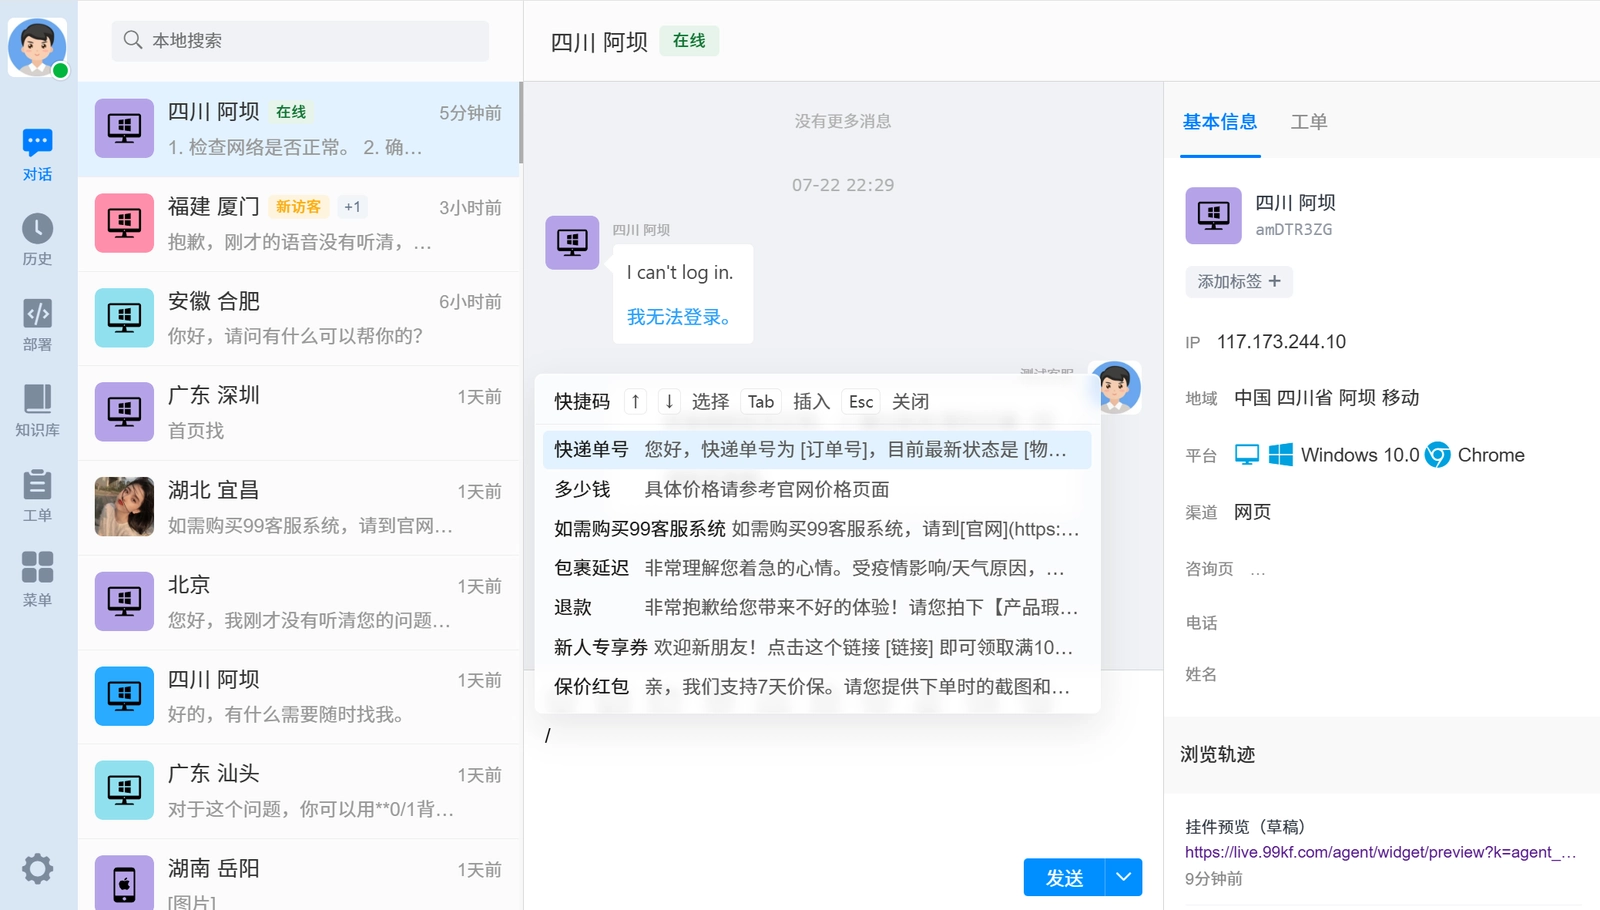Click the 没有更多消息 text

coord(843,121)
